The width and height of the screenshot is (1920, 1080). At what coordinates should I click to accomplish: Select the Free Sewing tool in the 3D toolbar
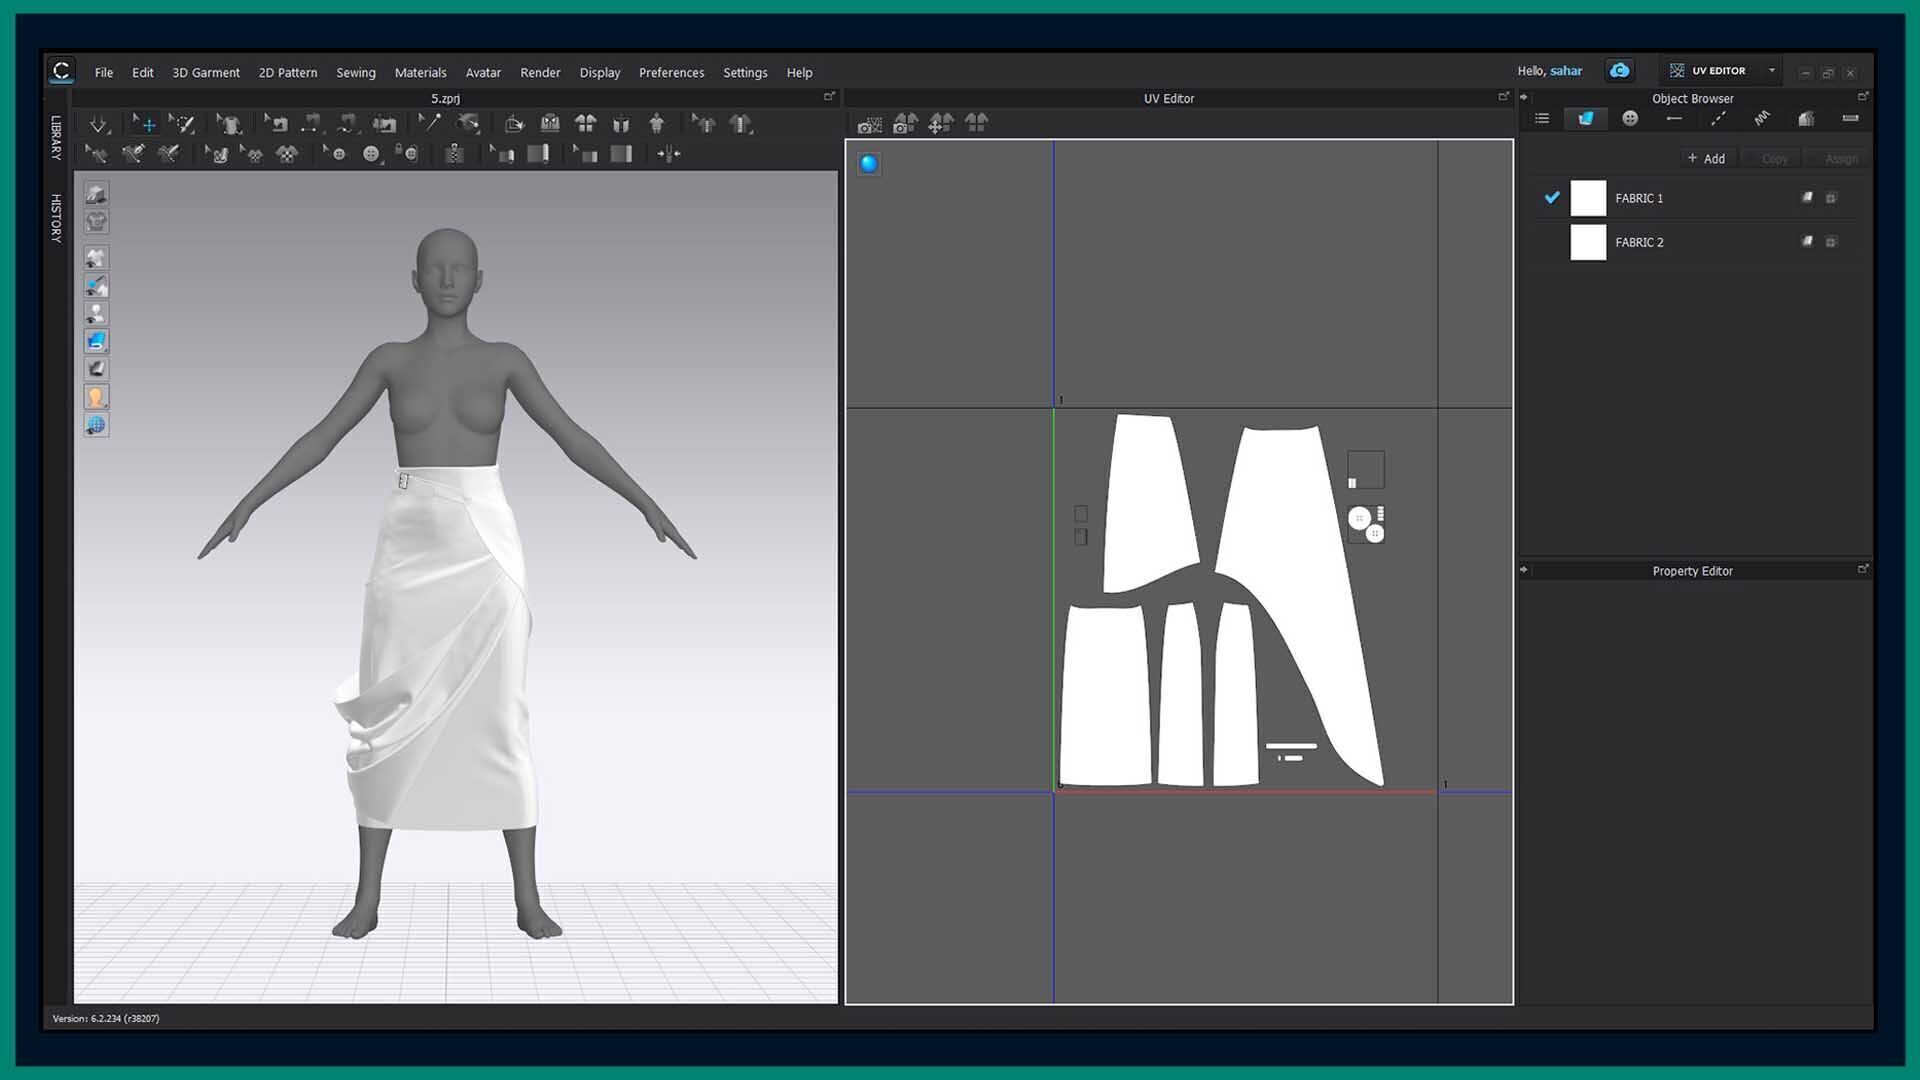[x=347, y=124]
